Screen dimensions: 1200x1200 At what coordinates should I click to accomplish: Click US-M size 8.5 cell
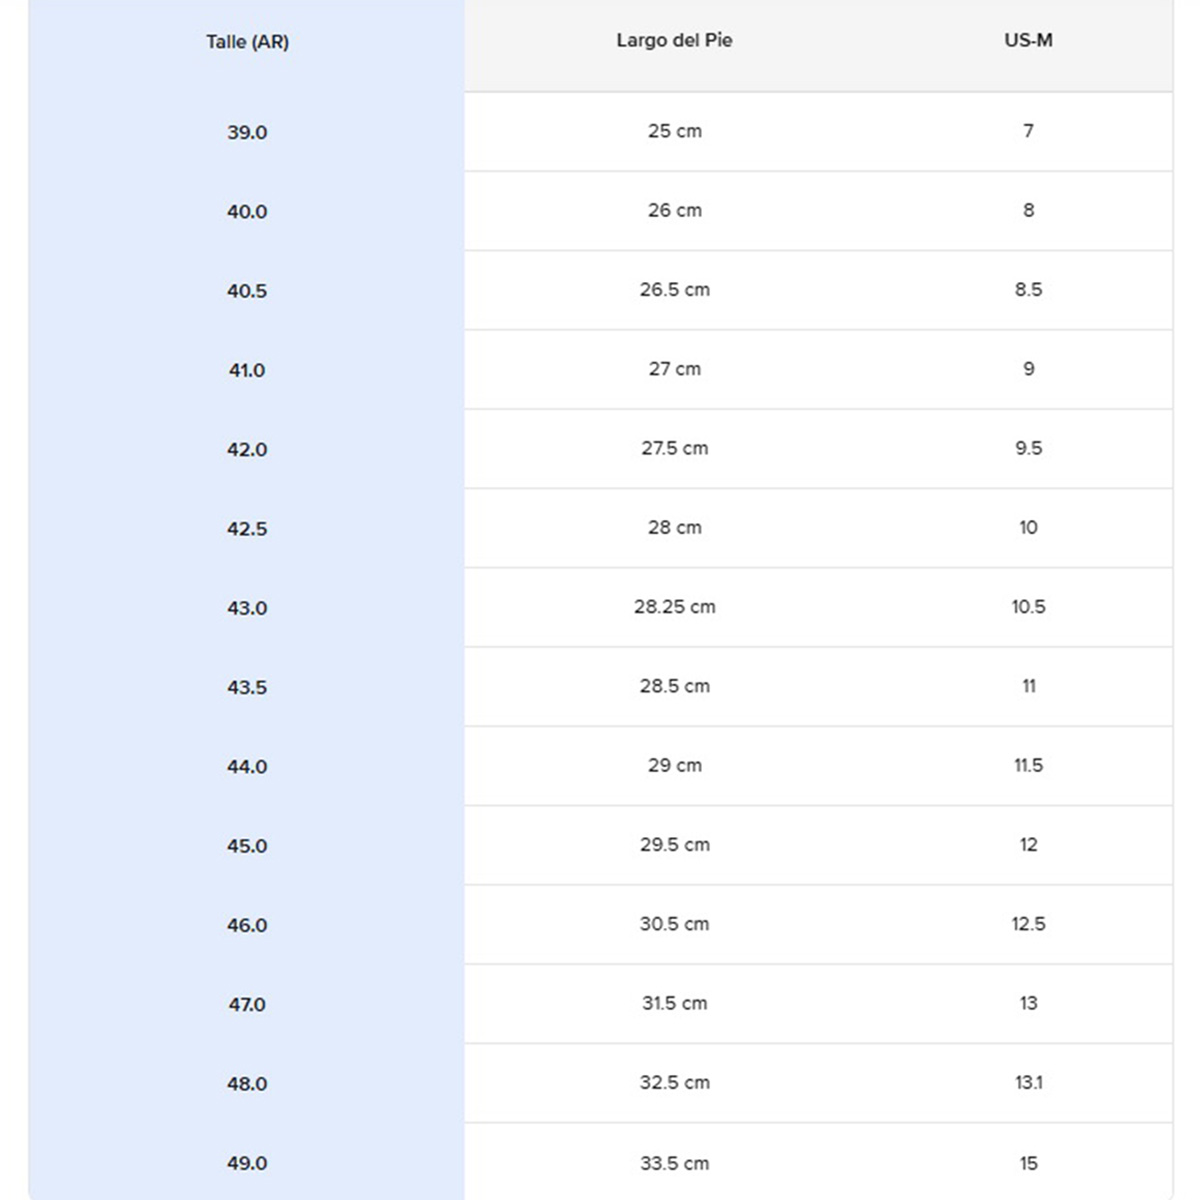pos(1028,290)
